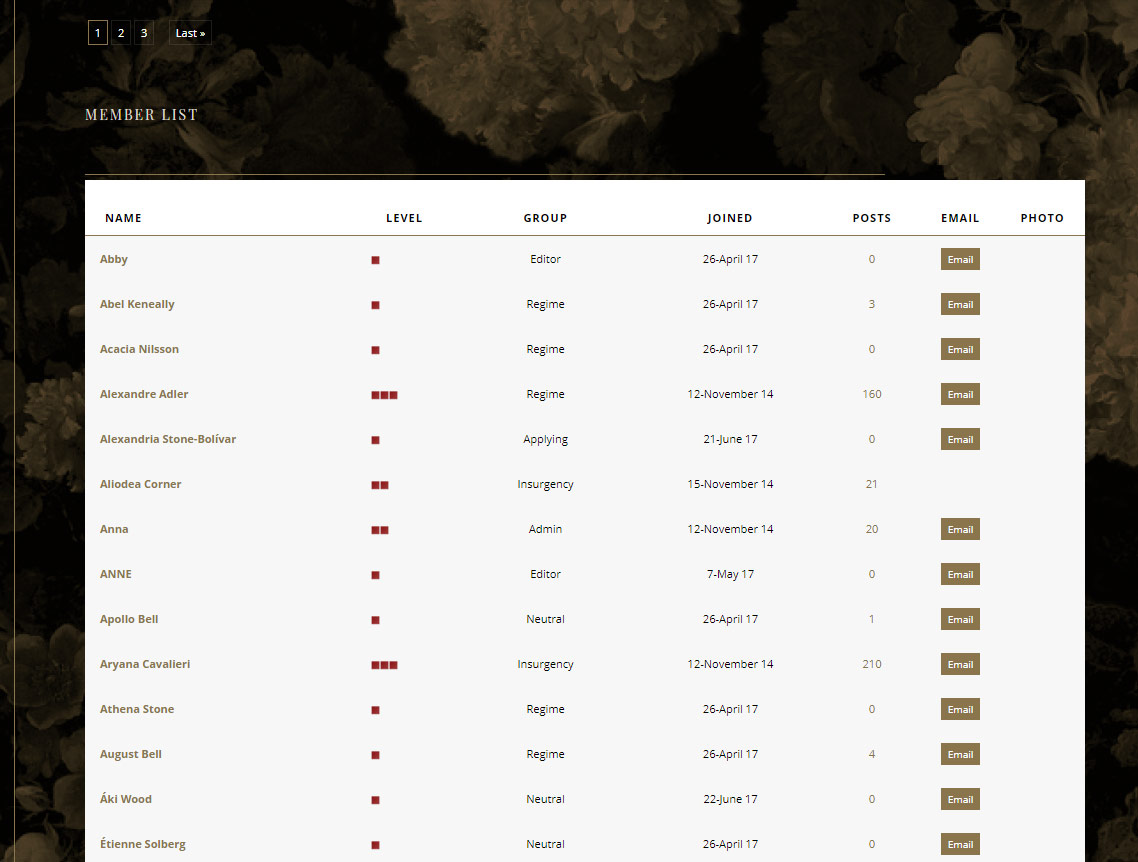The image size is (1138, 862).
Task: Open Aliodea Corner's profile
Action: coord(141,484)
